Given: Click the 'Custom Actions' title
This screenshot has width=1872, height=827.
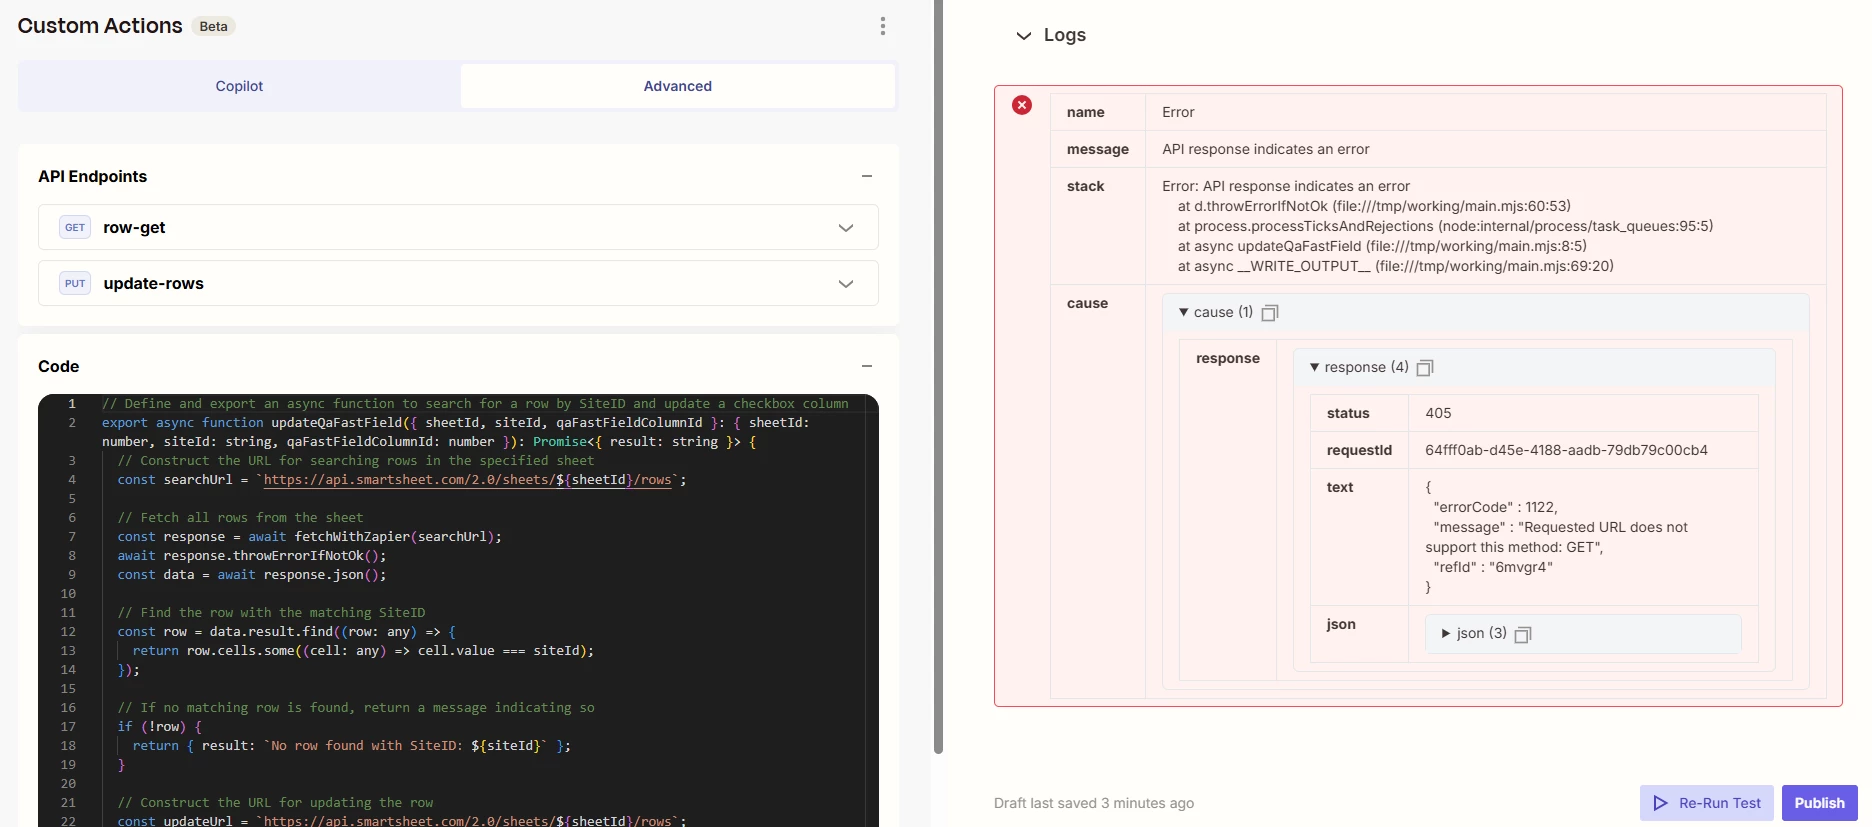Looking at the screenshot, I should pos(100,26).
